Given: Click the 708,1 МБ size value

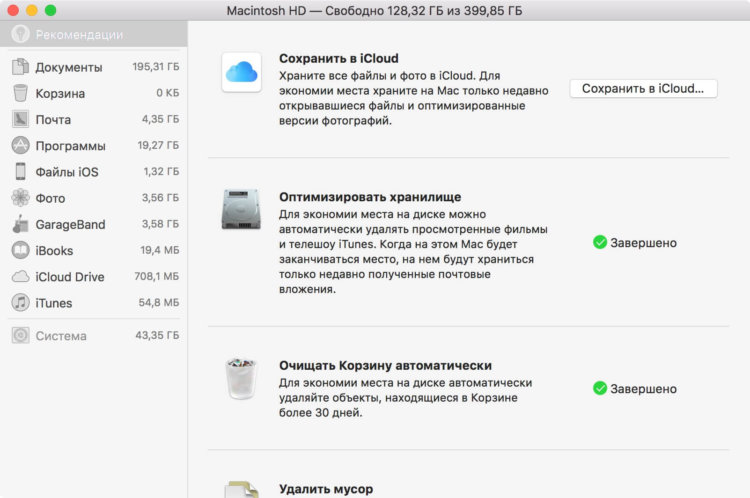Looking at the screenshot, I should pyautogui.click(x=157, y=276).
